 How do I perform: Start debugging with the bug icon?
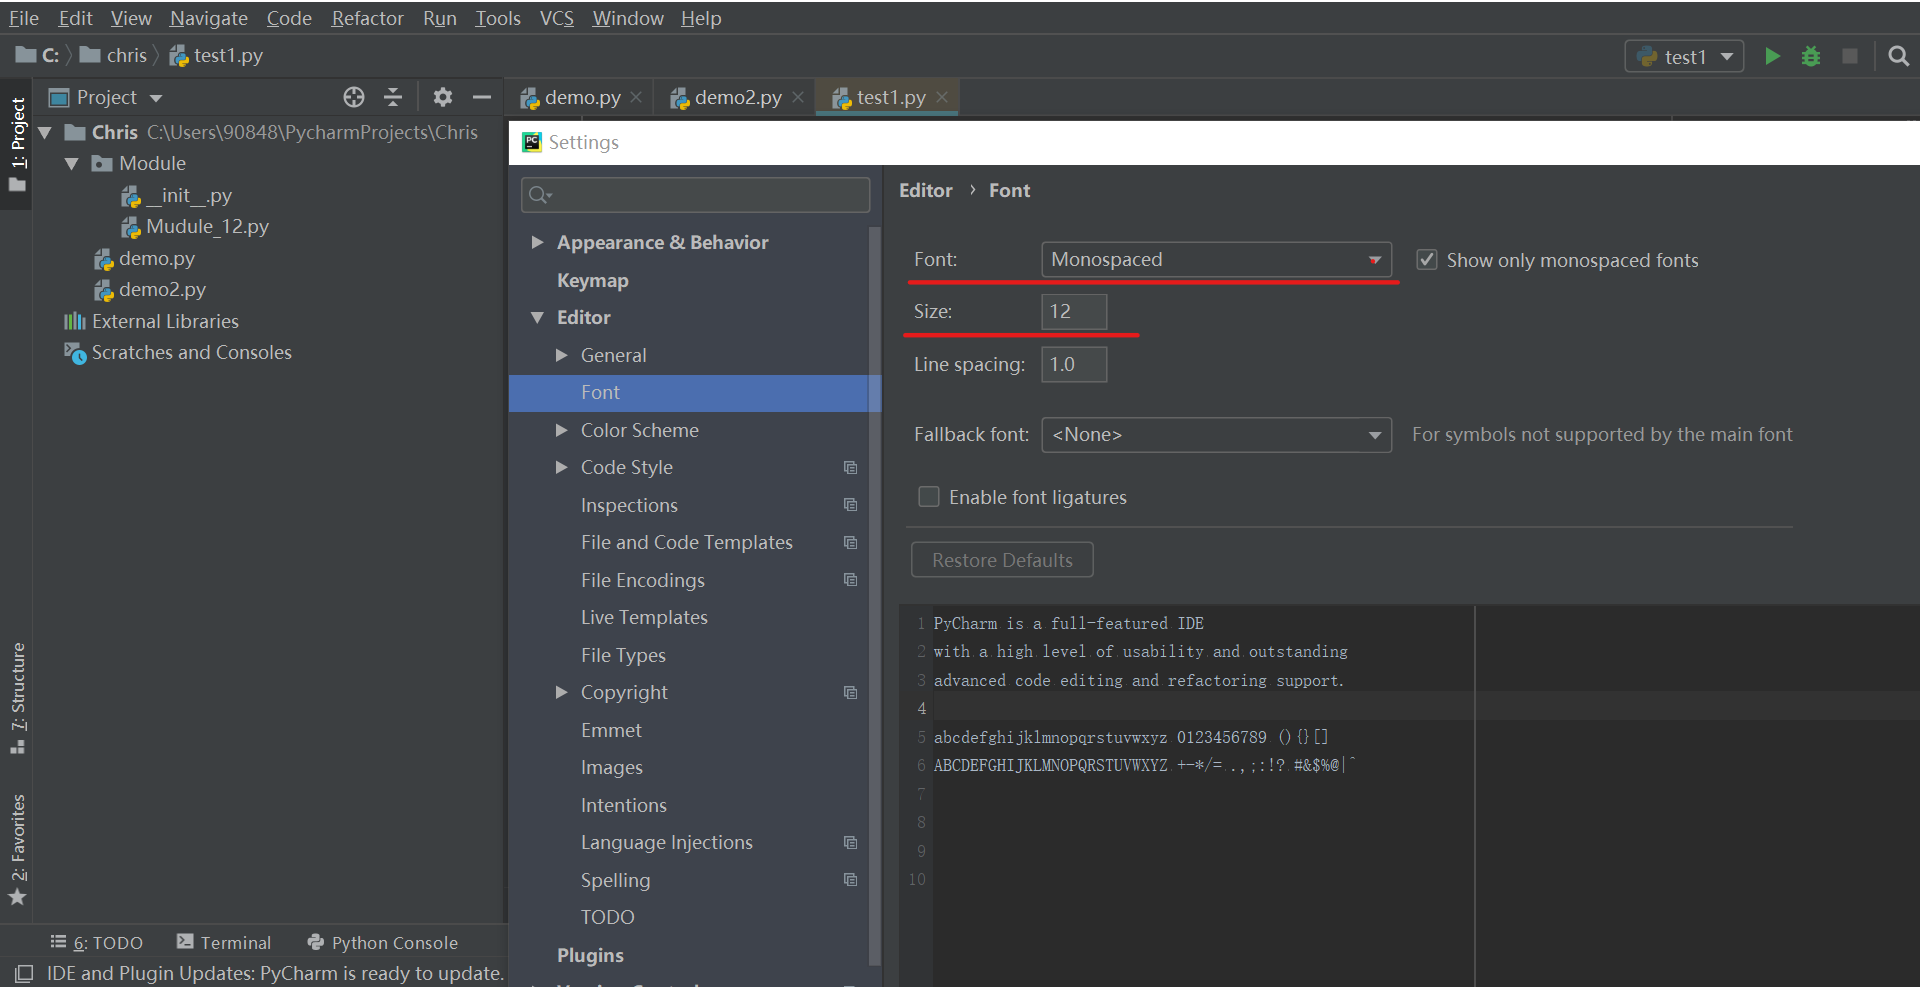coord(1811,56)
